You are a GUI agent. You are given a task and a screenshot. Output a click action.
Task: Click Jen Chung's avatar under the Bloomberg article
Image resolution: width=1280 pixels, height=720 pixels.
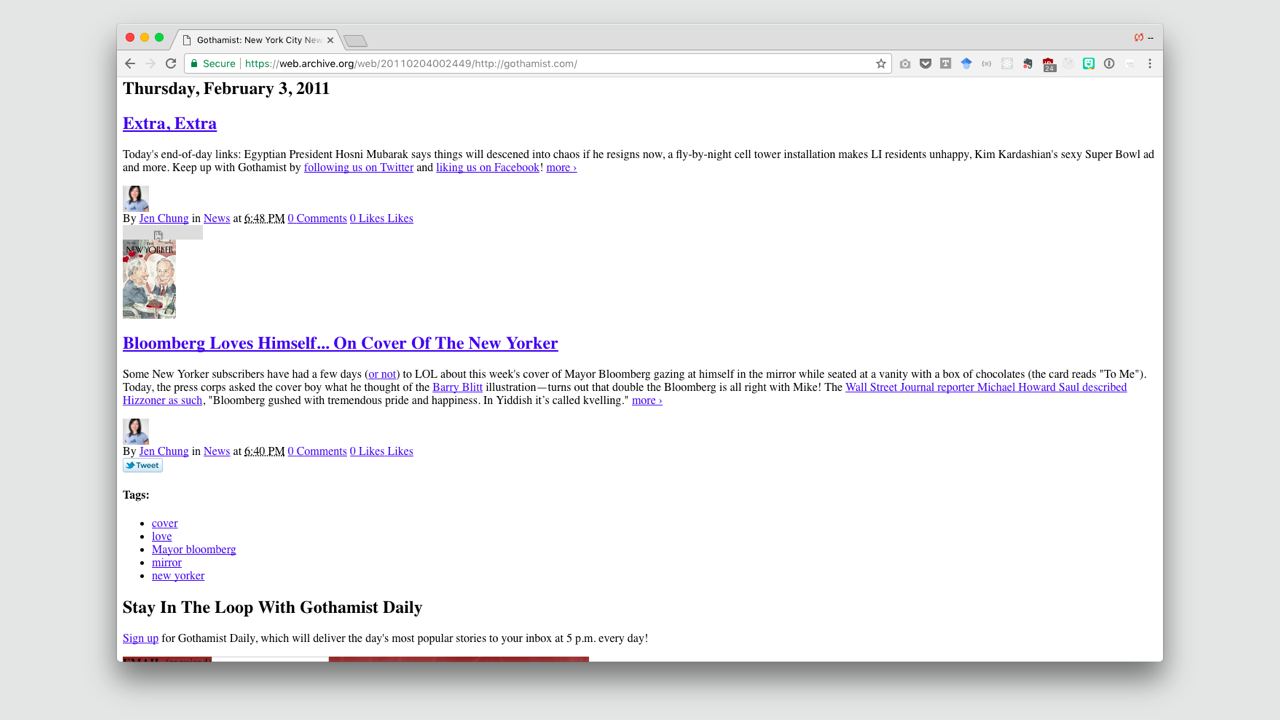(x=136, y=431)
